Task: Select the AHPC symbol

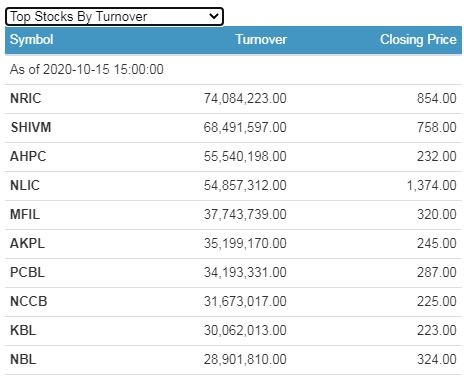Action: coord(28,156)
